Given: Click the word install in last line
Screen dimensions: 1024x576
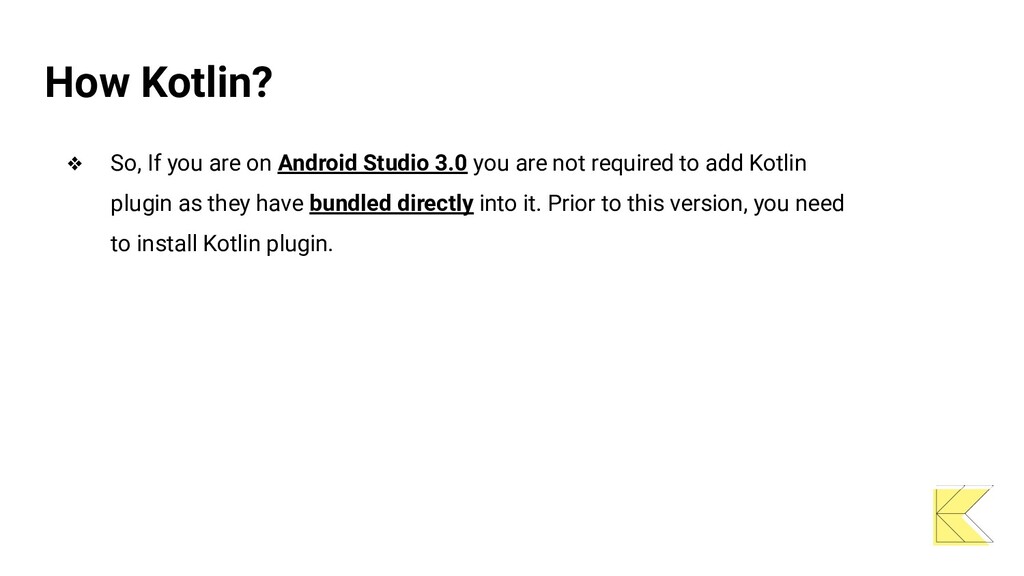Looking at the screenshot, I should coord(167,244).
